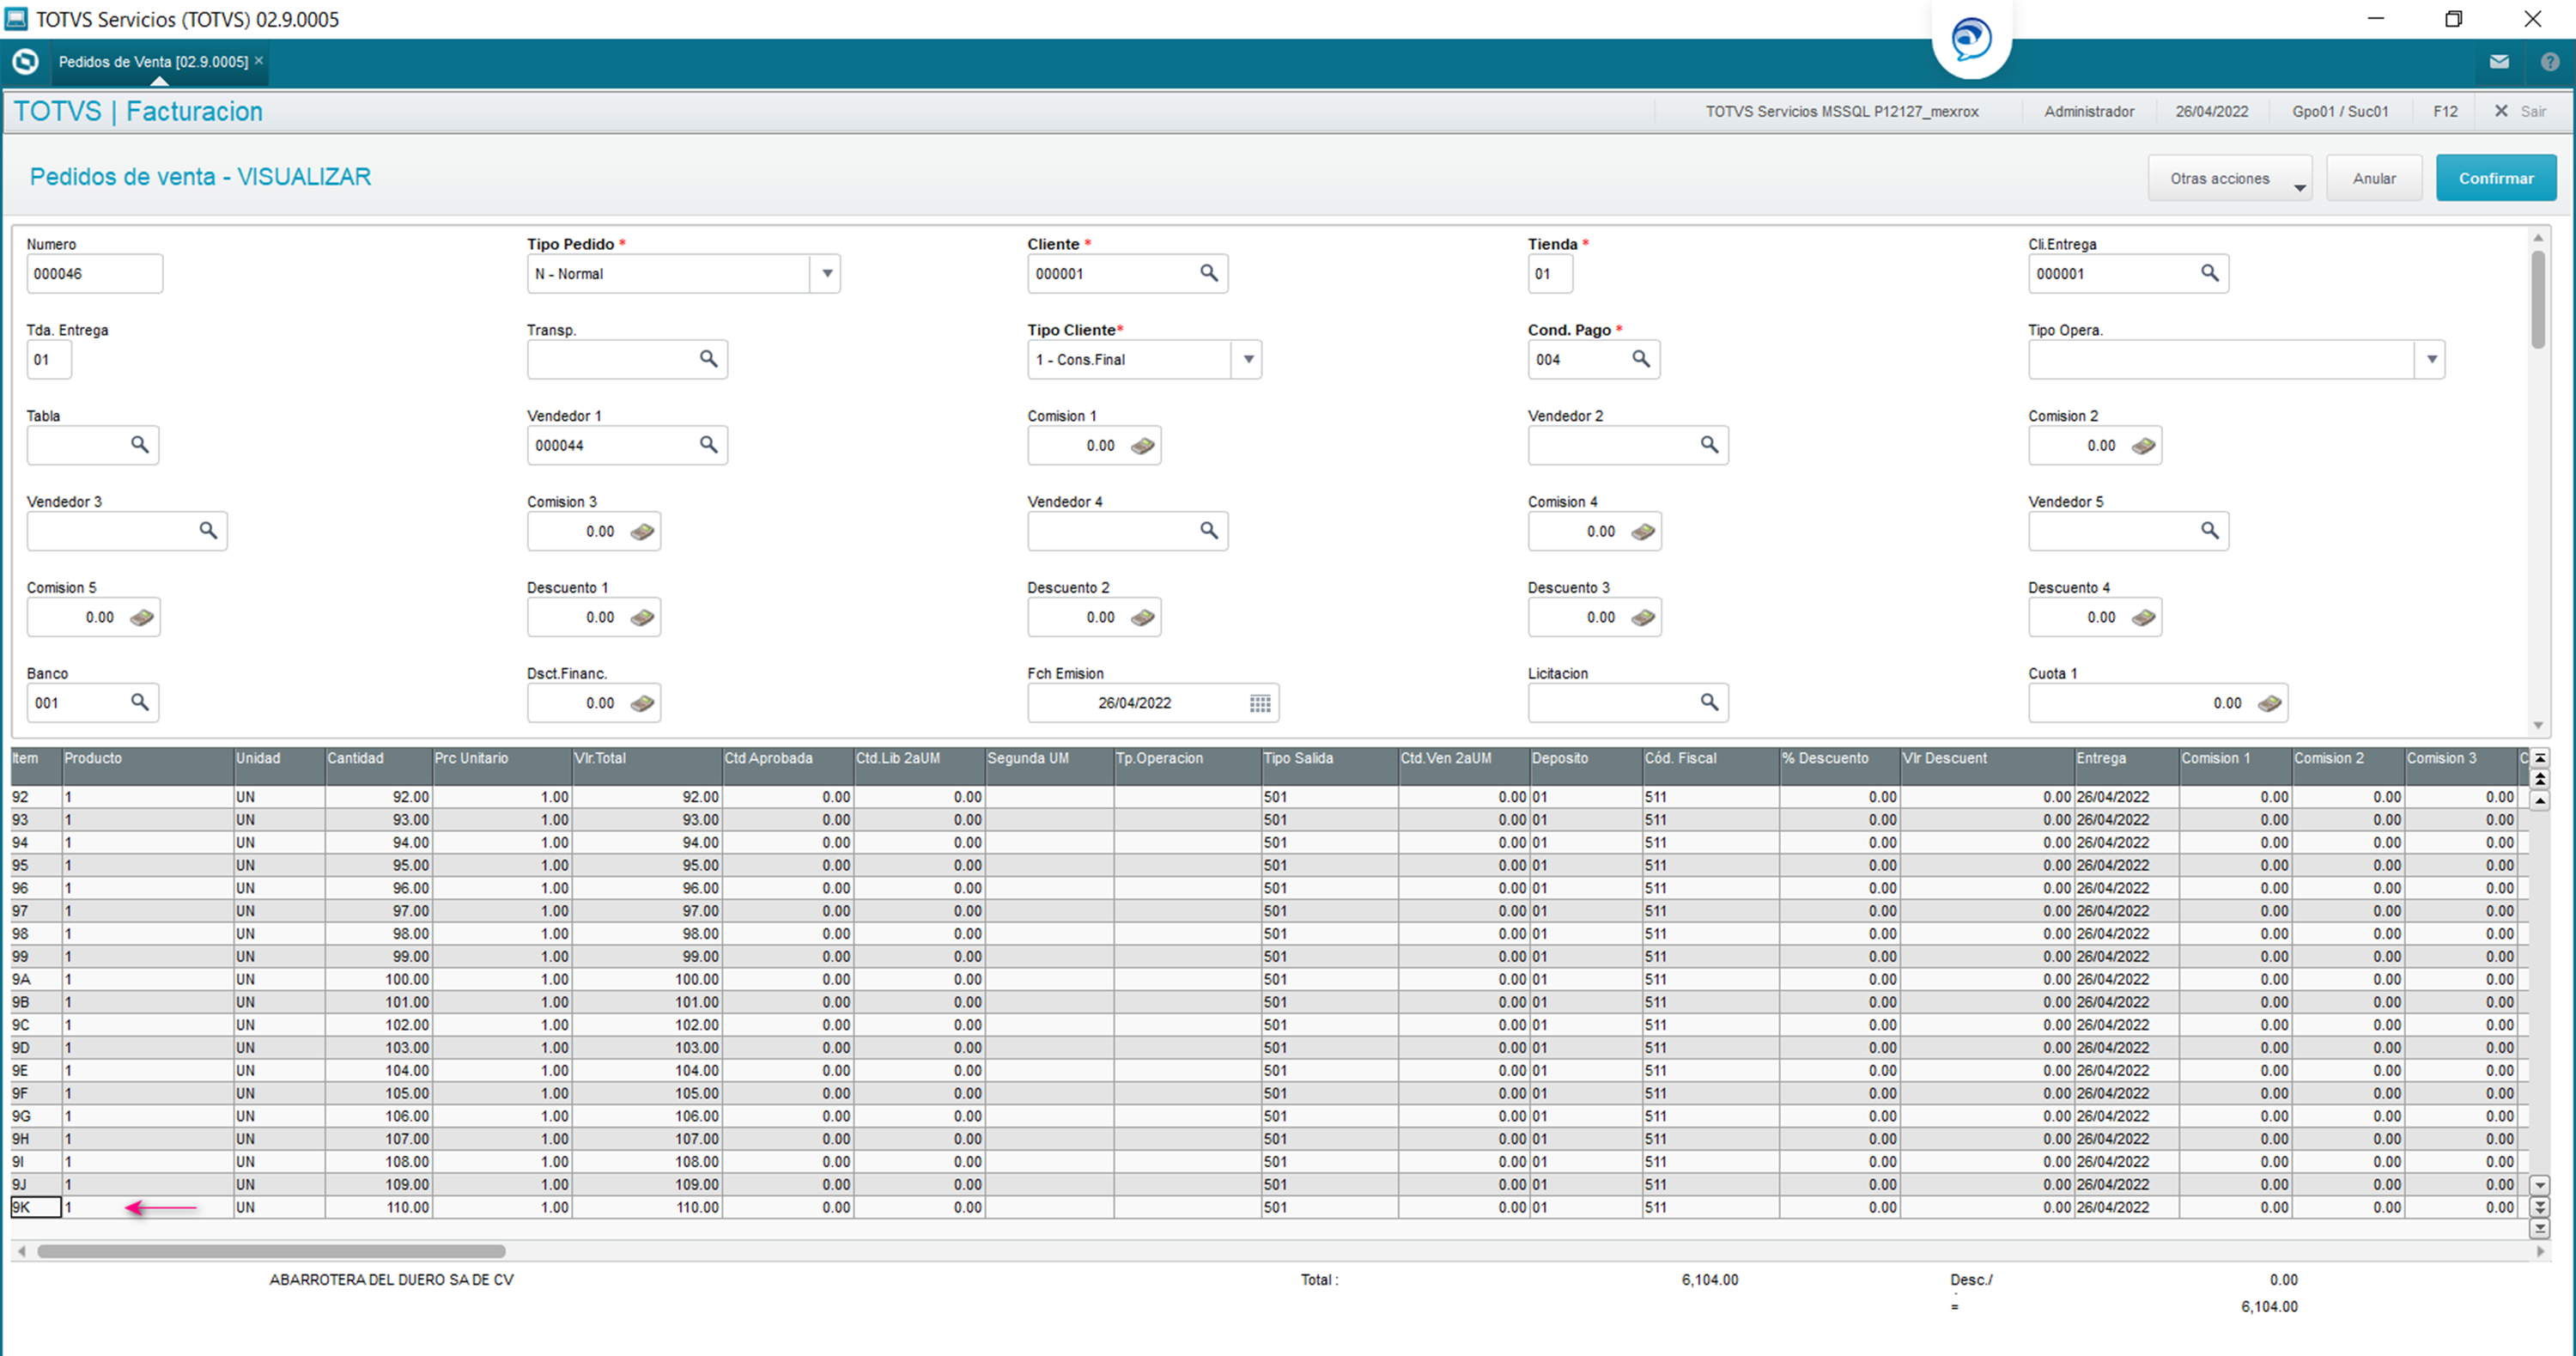
Task: Expand the Tipo Pedido dropdown
Action: pyautogui.click(x=827, y=273)
